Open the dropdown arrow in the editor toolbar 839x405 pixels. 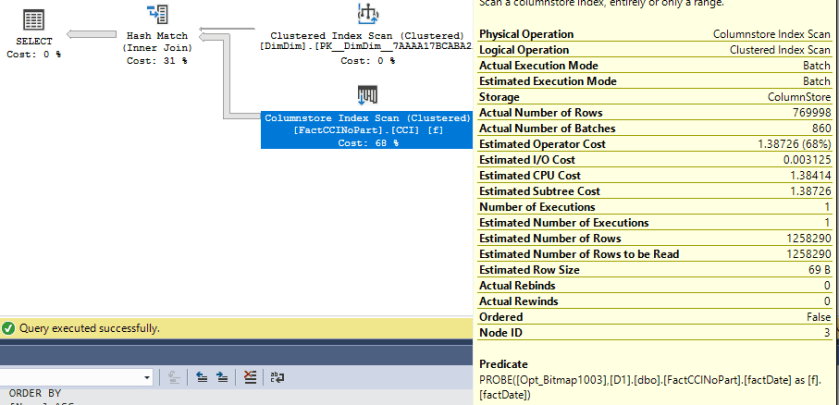[x=146, y=377]
